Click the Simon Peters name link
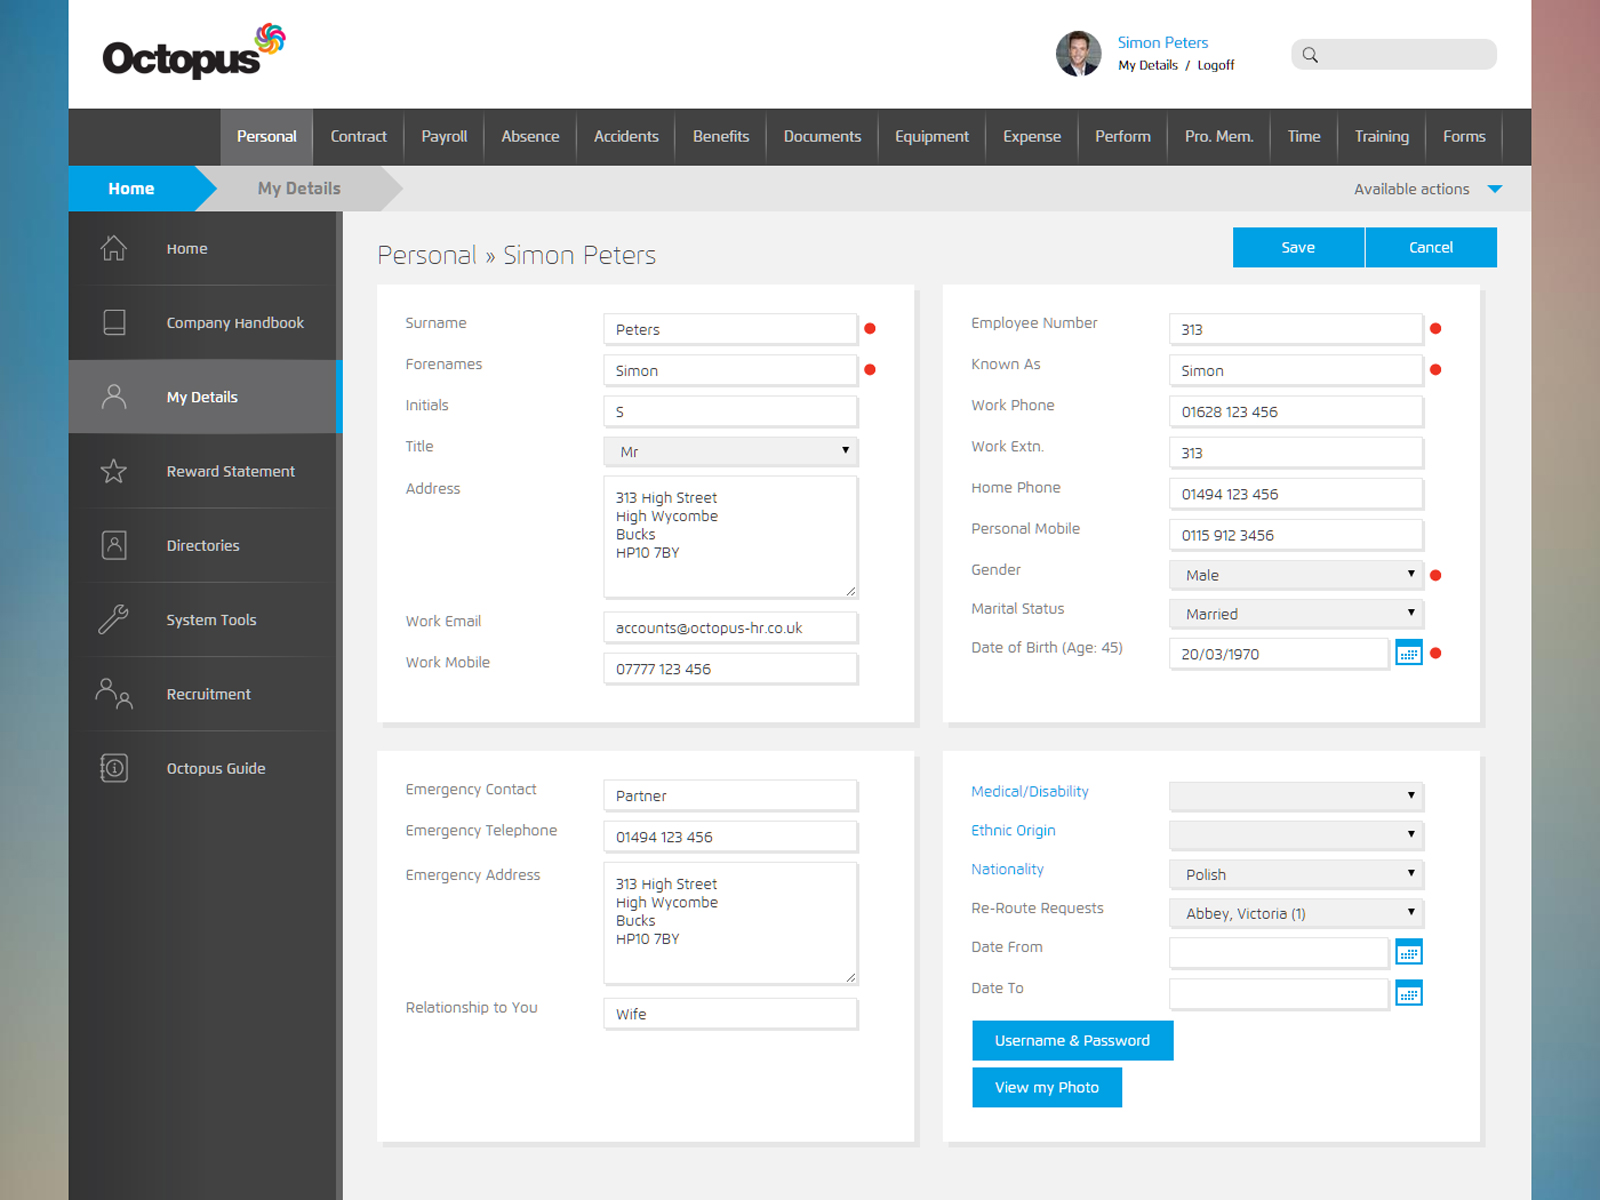Screen dimensions: 1600x1200 tap(1163, 43)
